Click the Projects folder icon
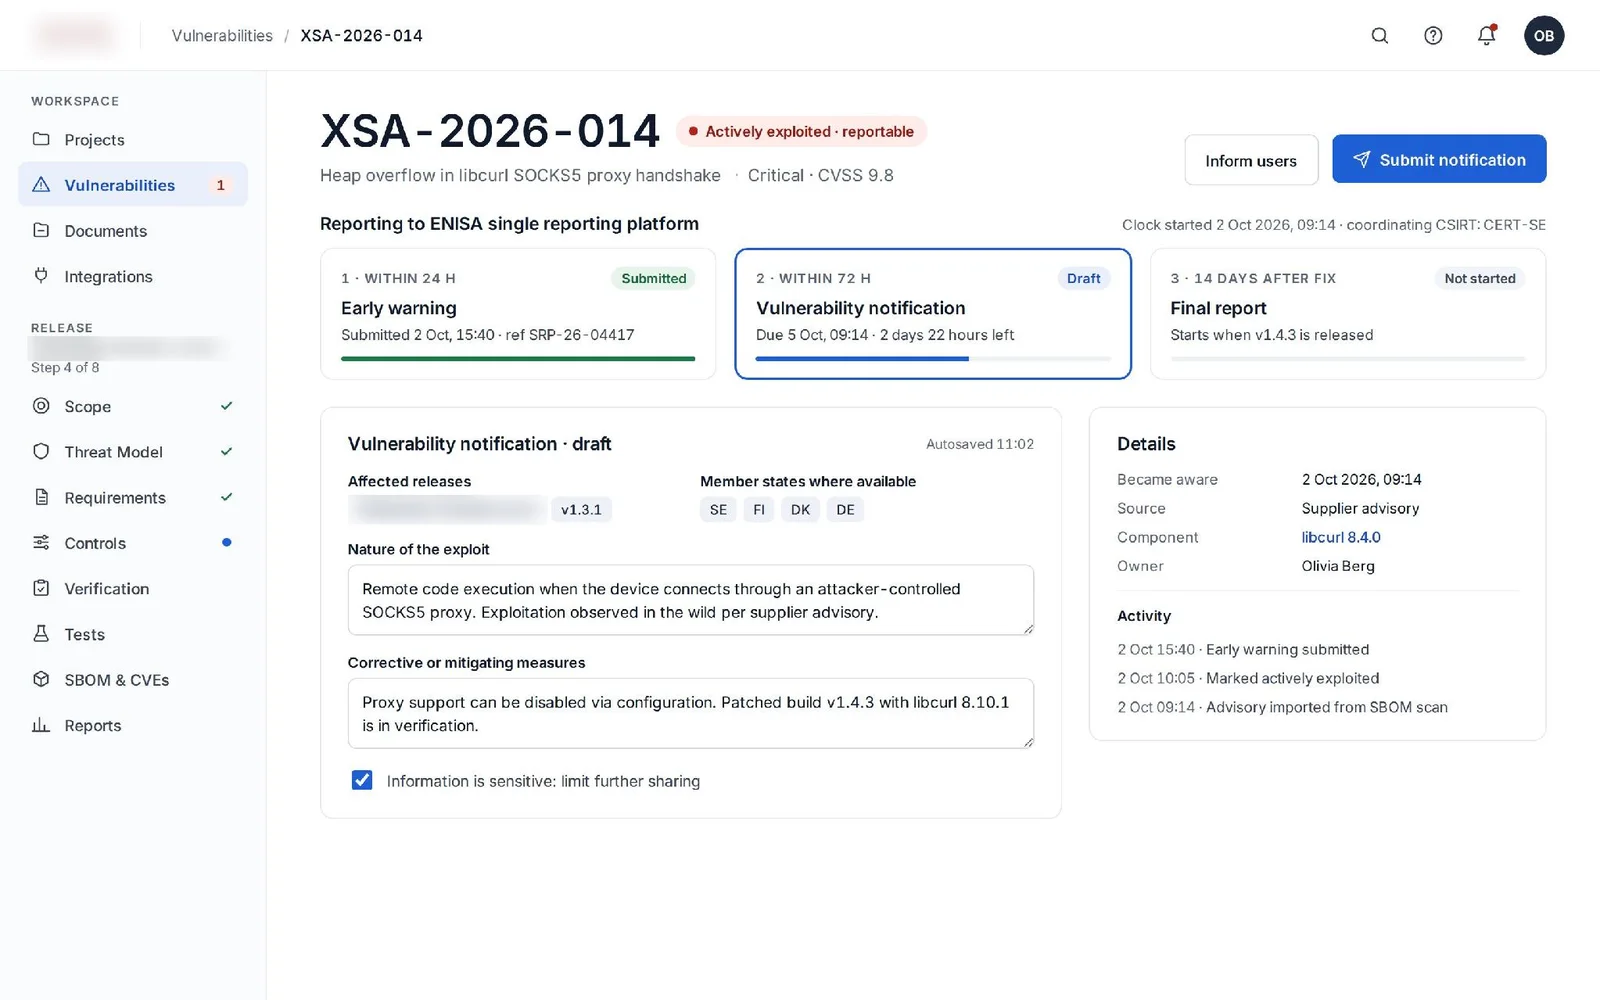This screenshot has width=1600, height=1000. (x=41, y=139)
